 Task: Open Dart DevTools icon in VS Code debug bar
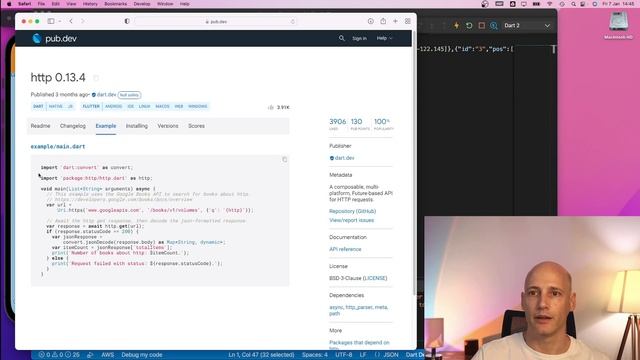(494, 25)
